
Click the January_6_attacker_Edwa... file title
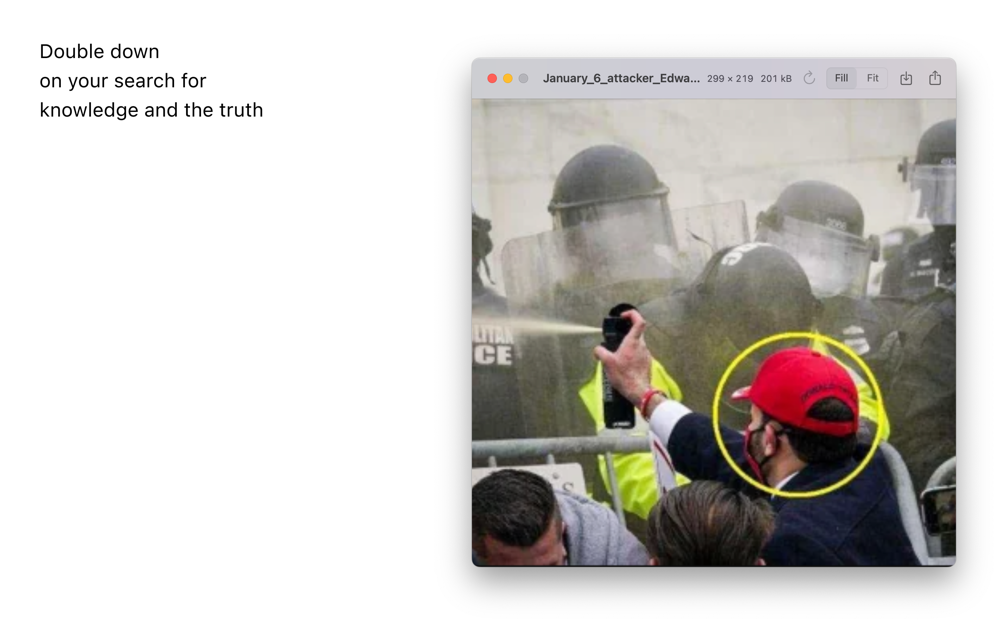tap(621, 78)
